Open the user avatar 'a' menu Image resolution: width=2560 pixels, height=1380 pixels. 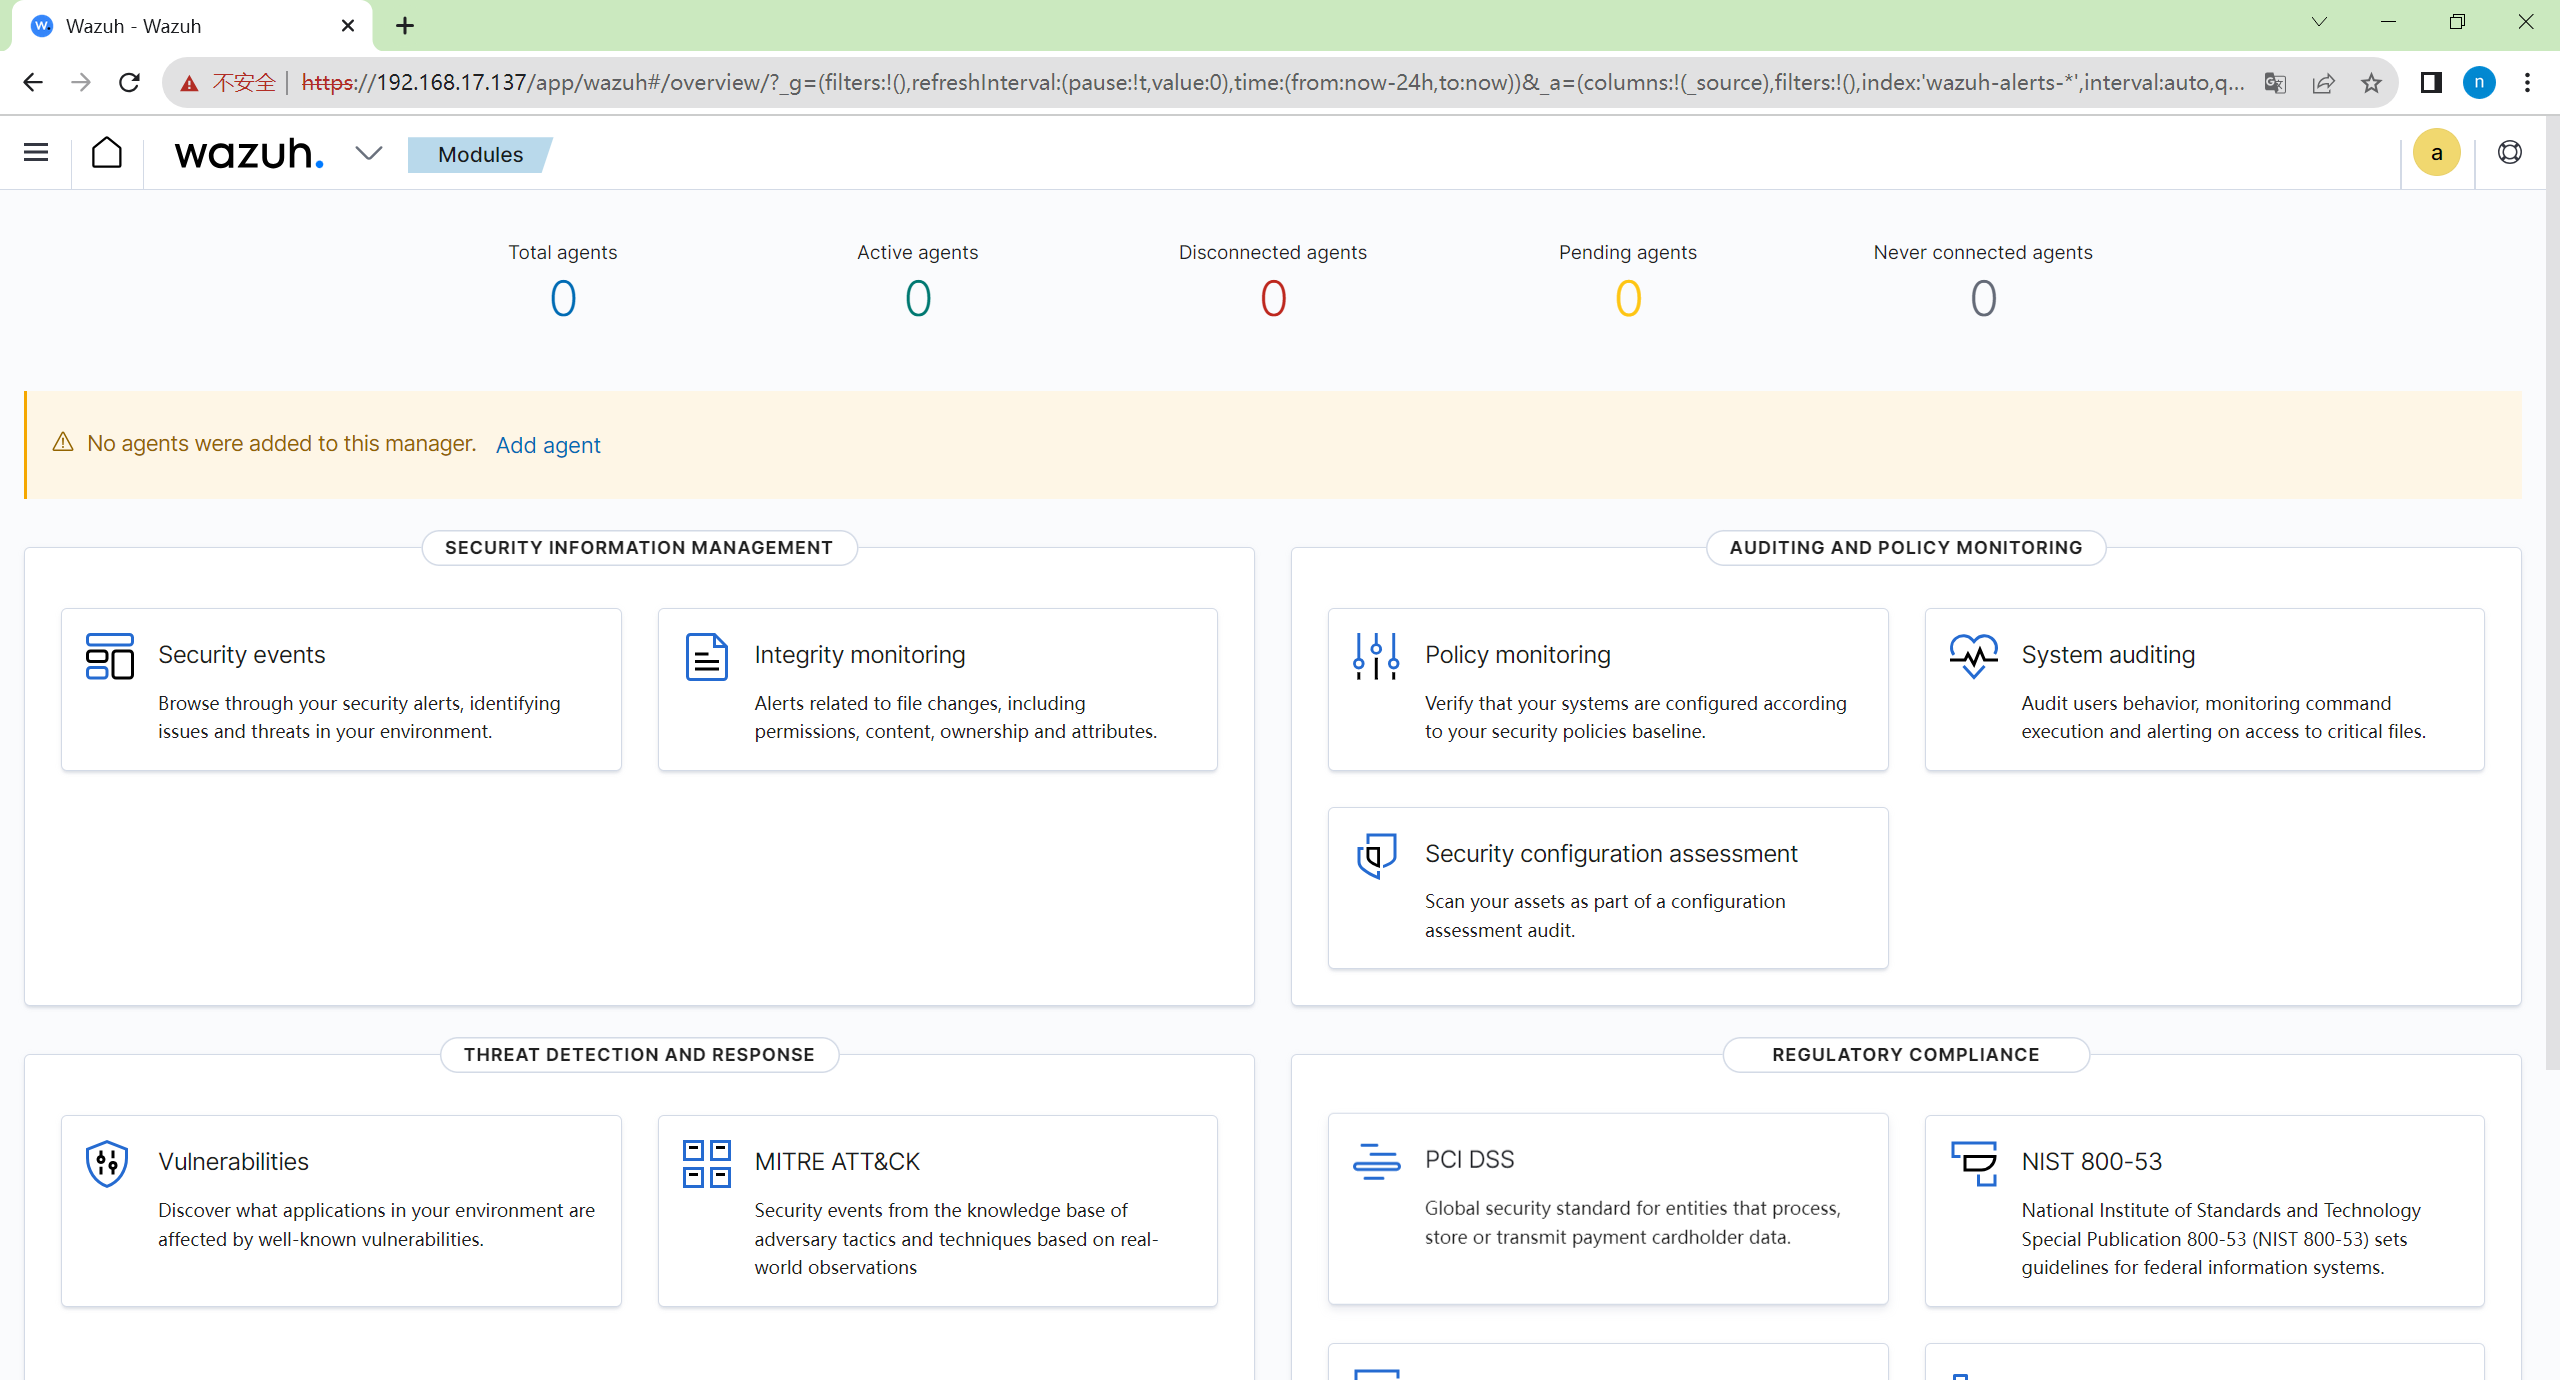[2436, 153]
